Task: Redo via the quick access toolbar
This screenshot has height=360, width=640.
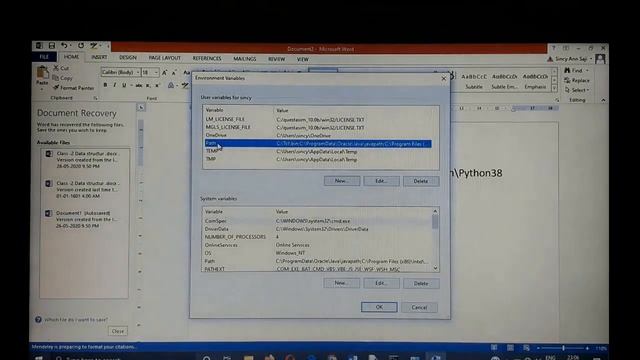Action: click(81, 45)
